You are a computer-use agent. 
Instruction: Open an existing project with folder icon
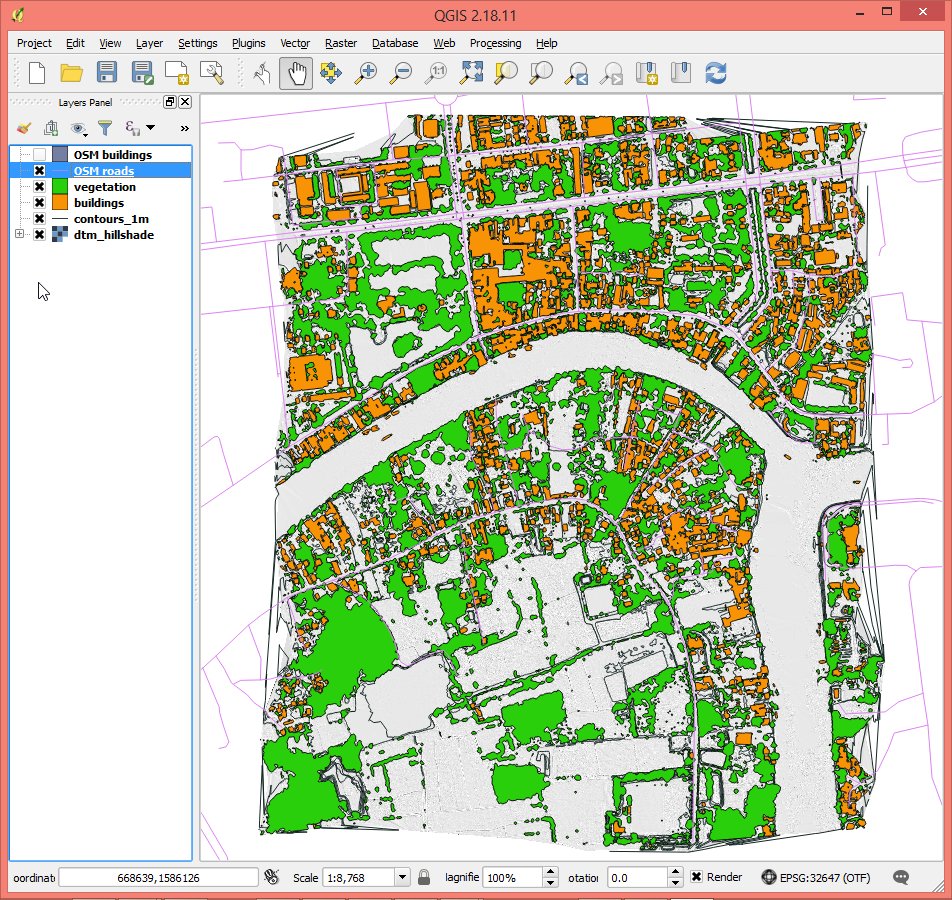point(71,73)
